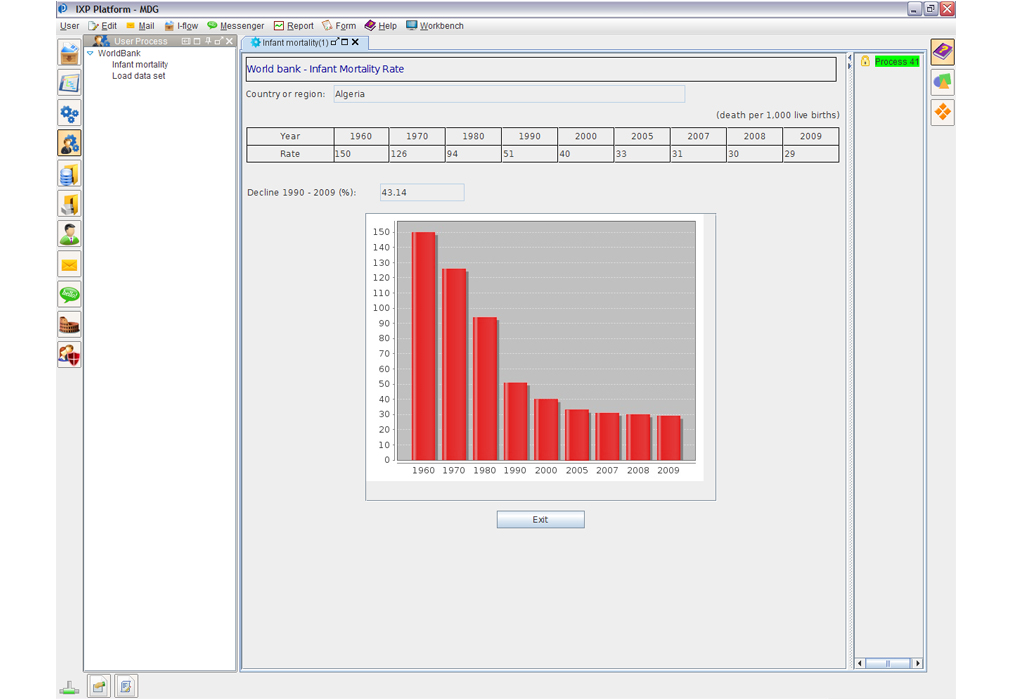Click the 2005 year header cell
The width and height of the screenshot is (1015, 700).
[642, 136]
